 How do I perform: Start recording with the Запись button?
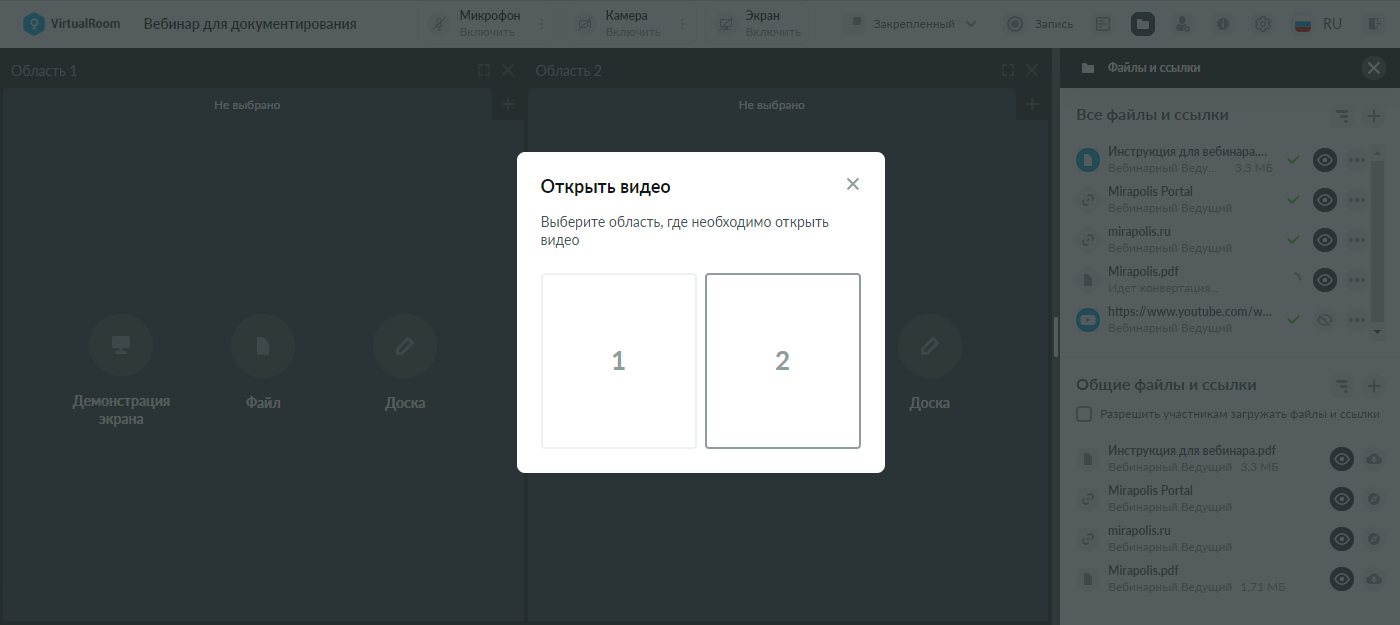(1040, 24)
